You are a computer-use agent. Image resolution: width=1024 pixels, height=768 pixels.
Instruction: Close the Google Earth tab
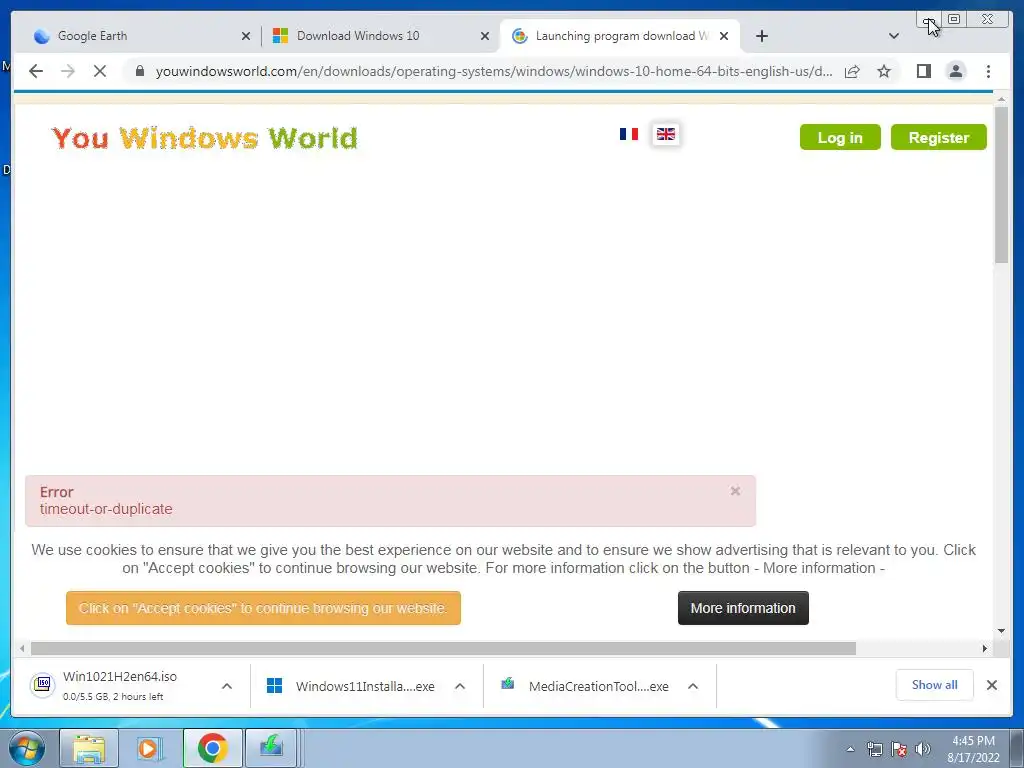tap(246, 36)
